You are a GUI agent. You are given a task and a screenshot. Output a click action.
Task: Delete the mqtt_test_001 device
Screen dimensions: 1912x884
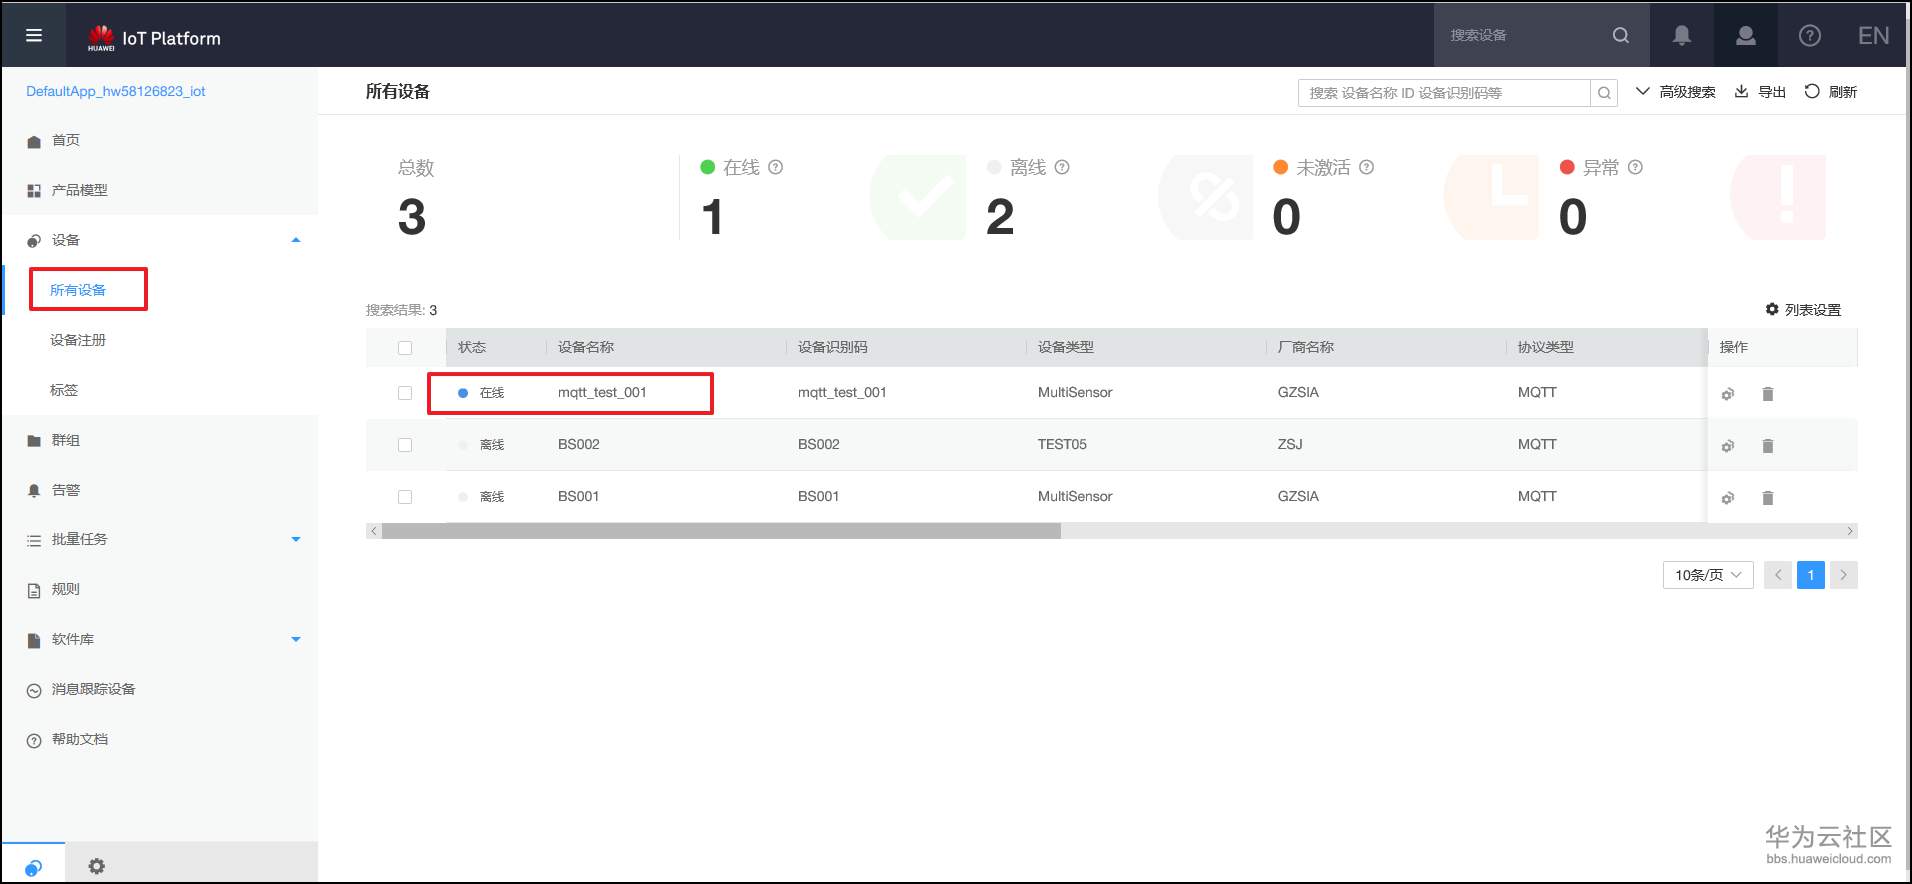tap(1768, 394)
